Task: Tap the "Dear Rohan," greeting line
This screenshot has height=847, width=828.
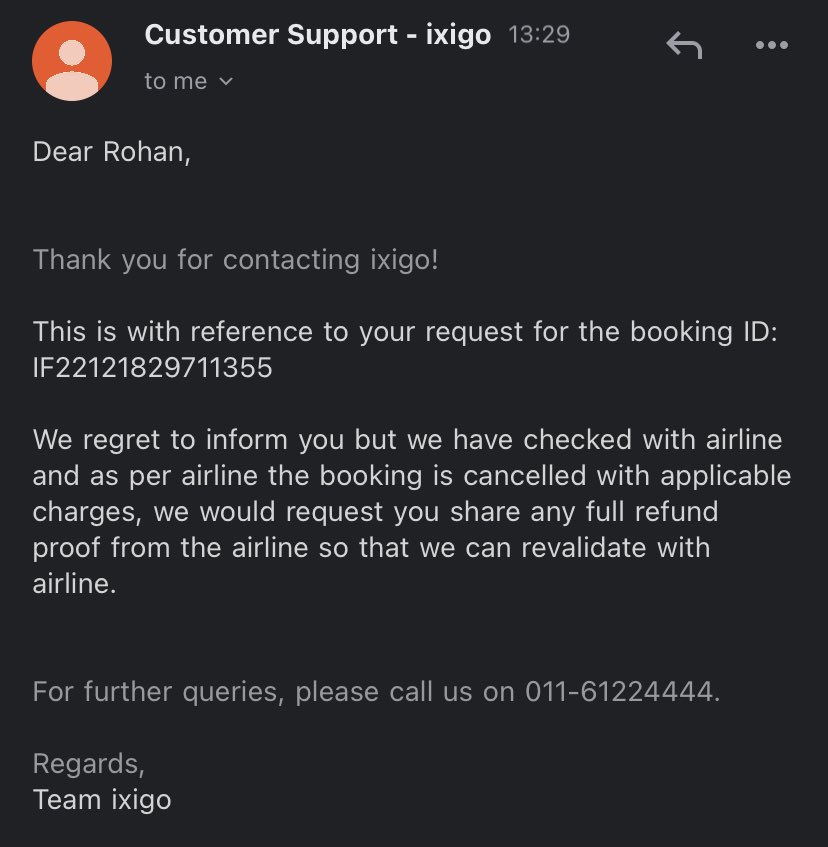Action: click(x=112, y=152)
